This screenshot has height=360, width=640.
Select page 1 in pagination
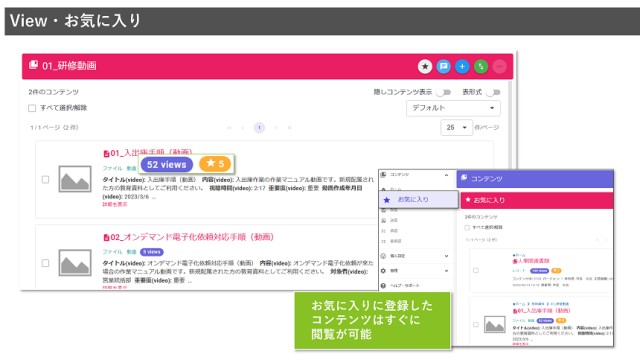(x=259, y=128)
